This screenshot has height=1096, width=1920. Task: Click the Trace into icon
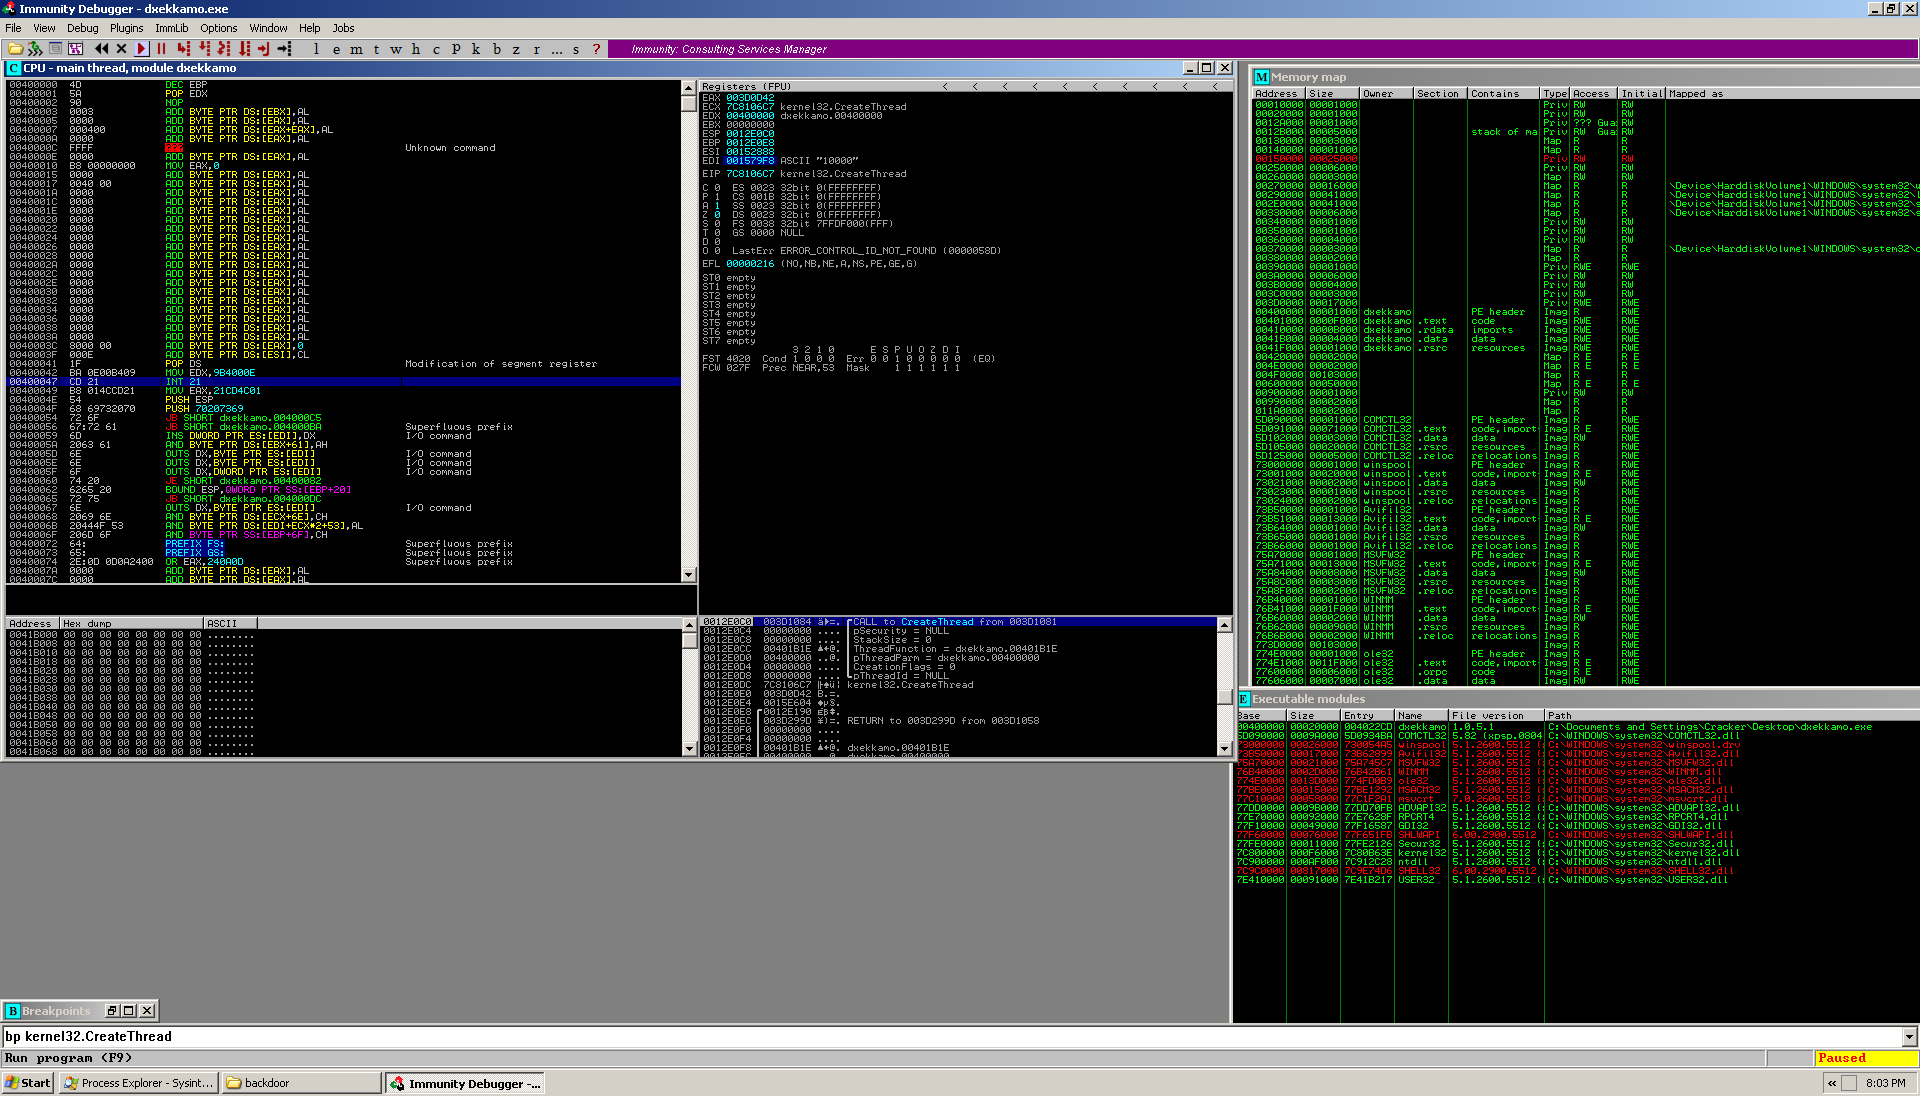tap(224, 48)
